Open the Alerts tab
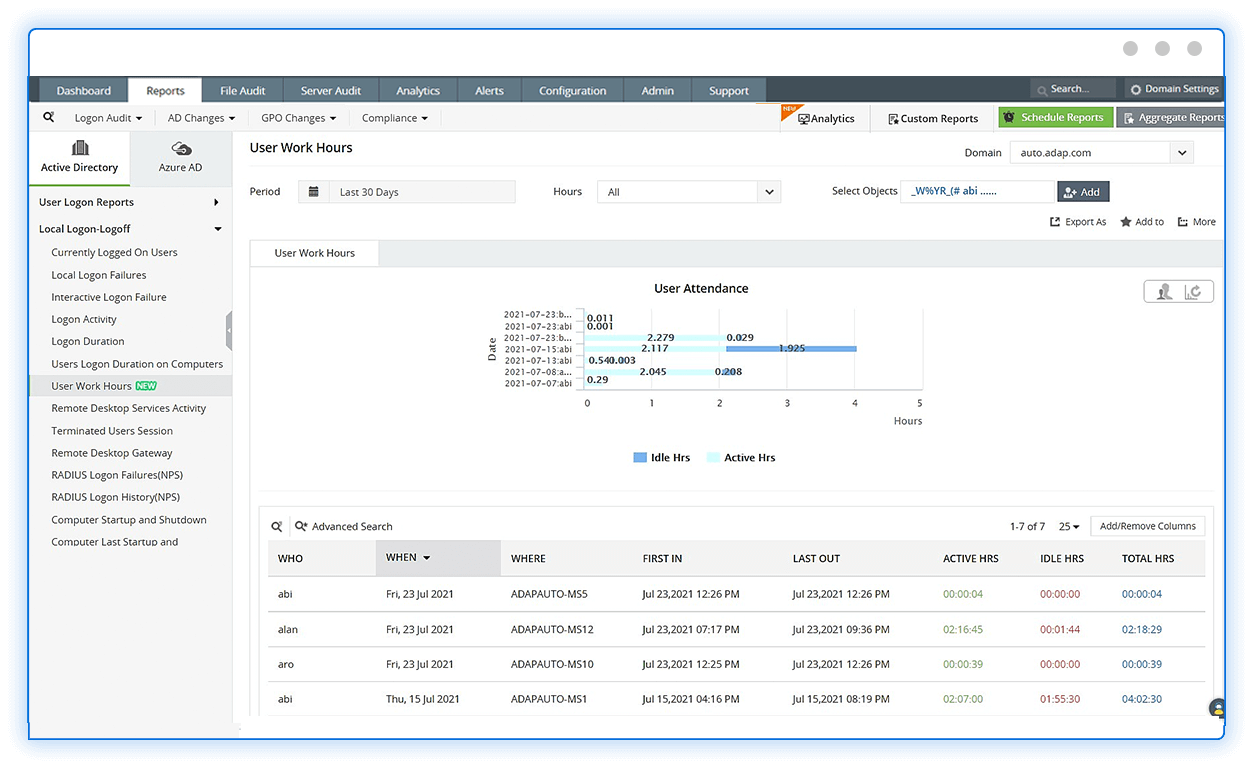 [x=489, y=90]
